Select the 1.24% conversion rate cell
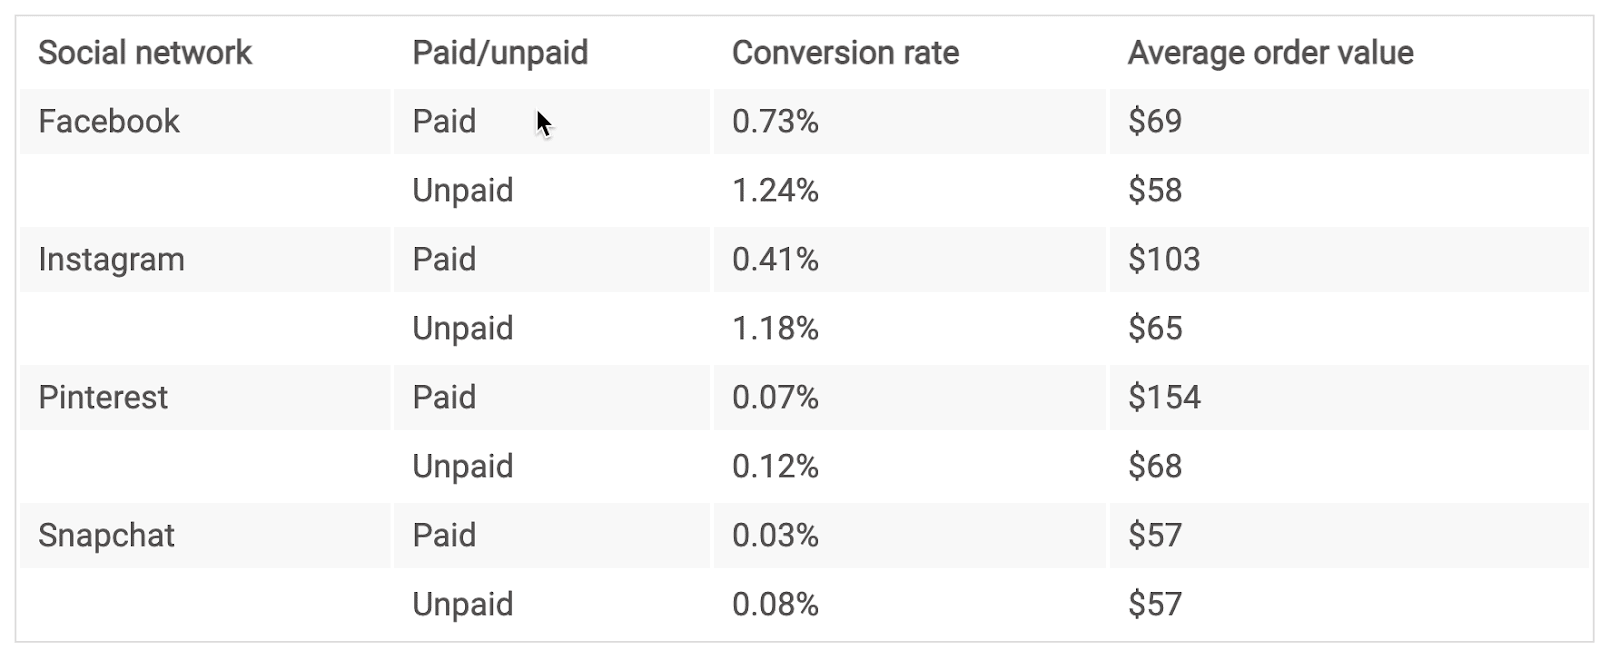The image size is (1600, 650). (x=775, y=190)
